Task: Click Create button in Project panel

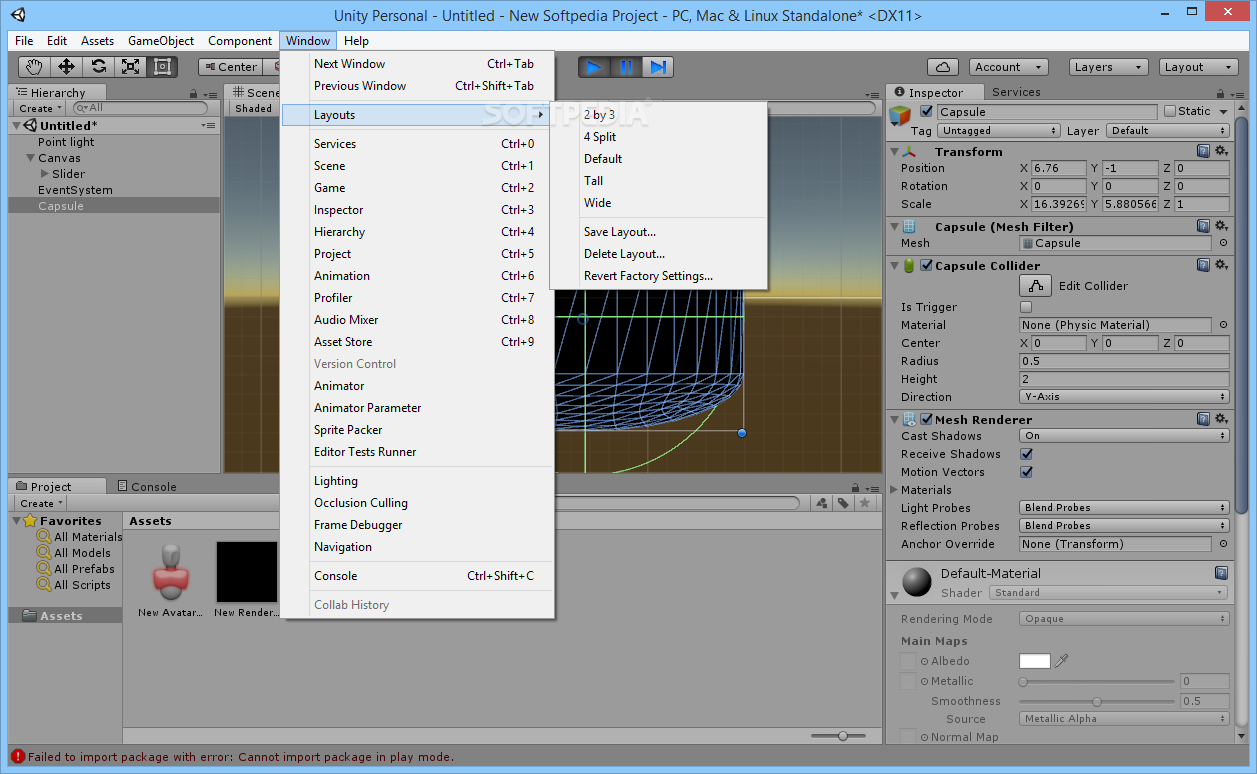Action: click(x=40, y=503)
